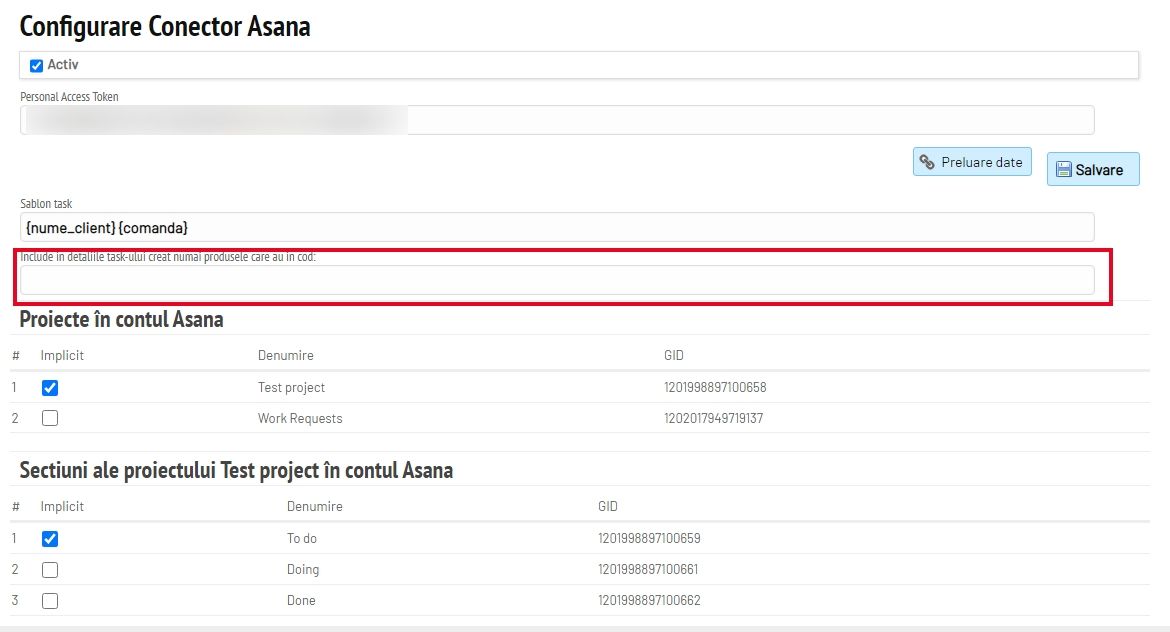Click the Denumire header in projects table
1170x632 pixels.
(286, 355)
